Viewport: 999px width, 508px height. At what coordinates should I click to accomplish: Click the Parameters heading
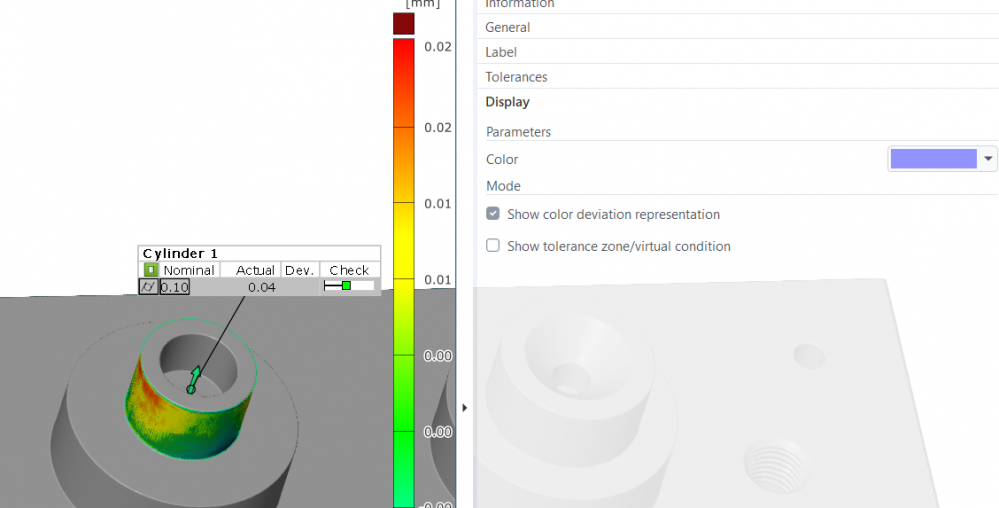pyautogui.click(x=518, y=132)
